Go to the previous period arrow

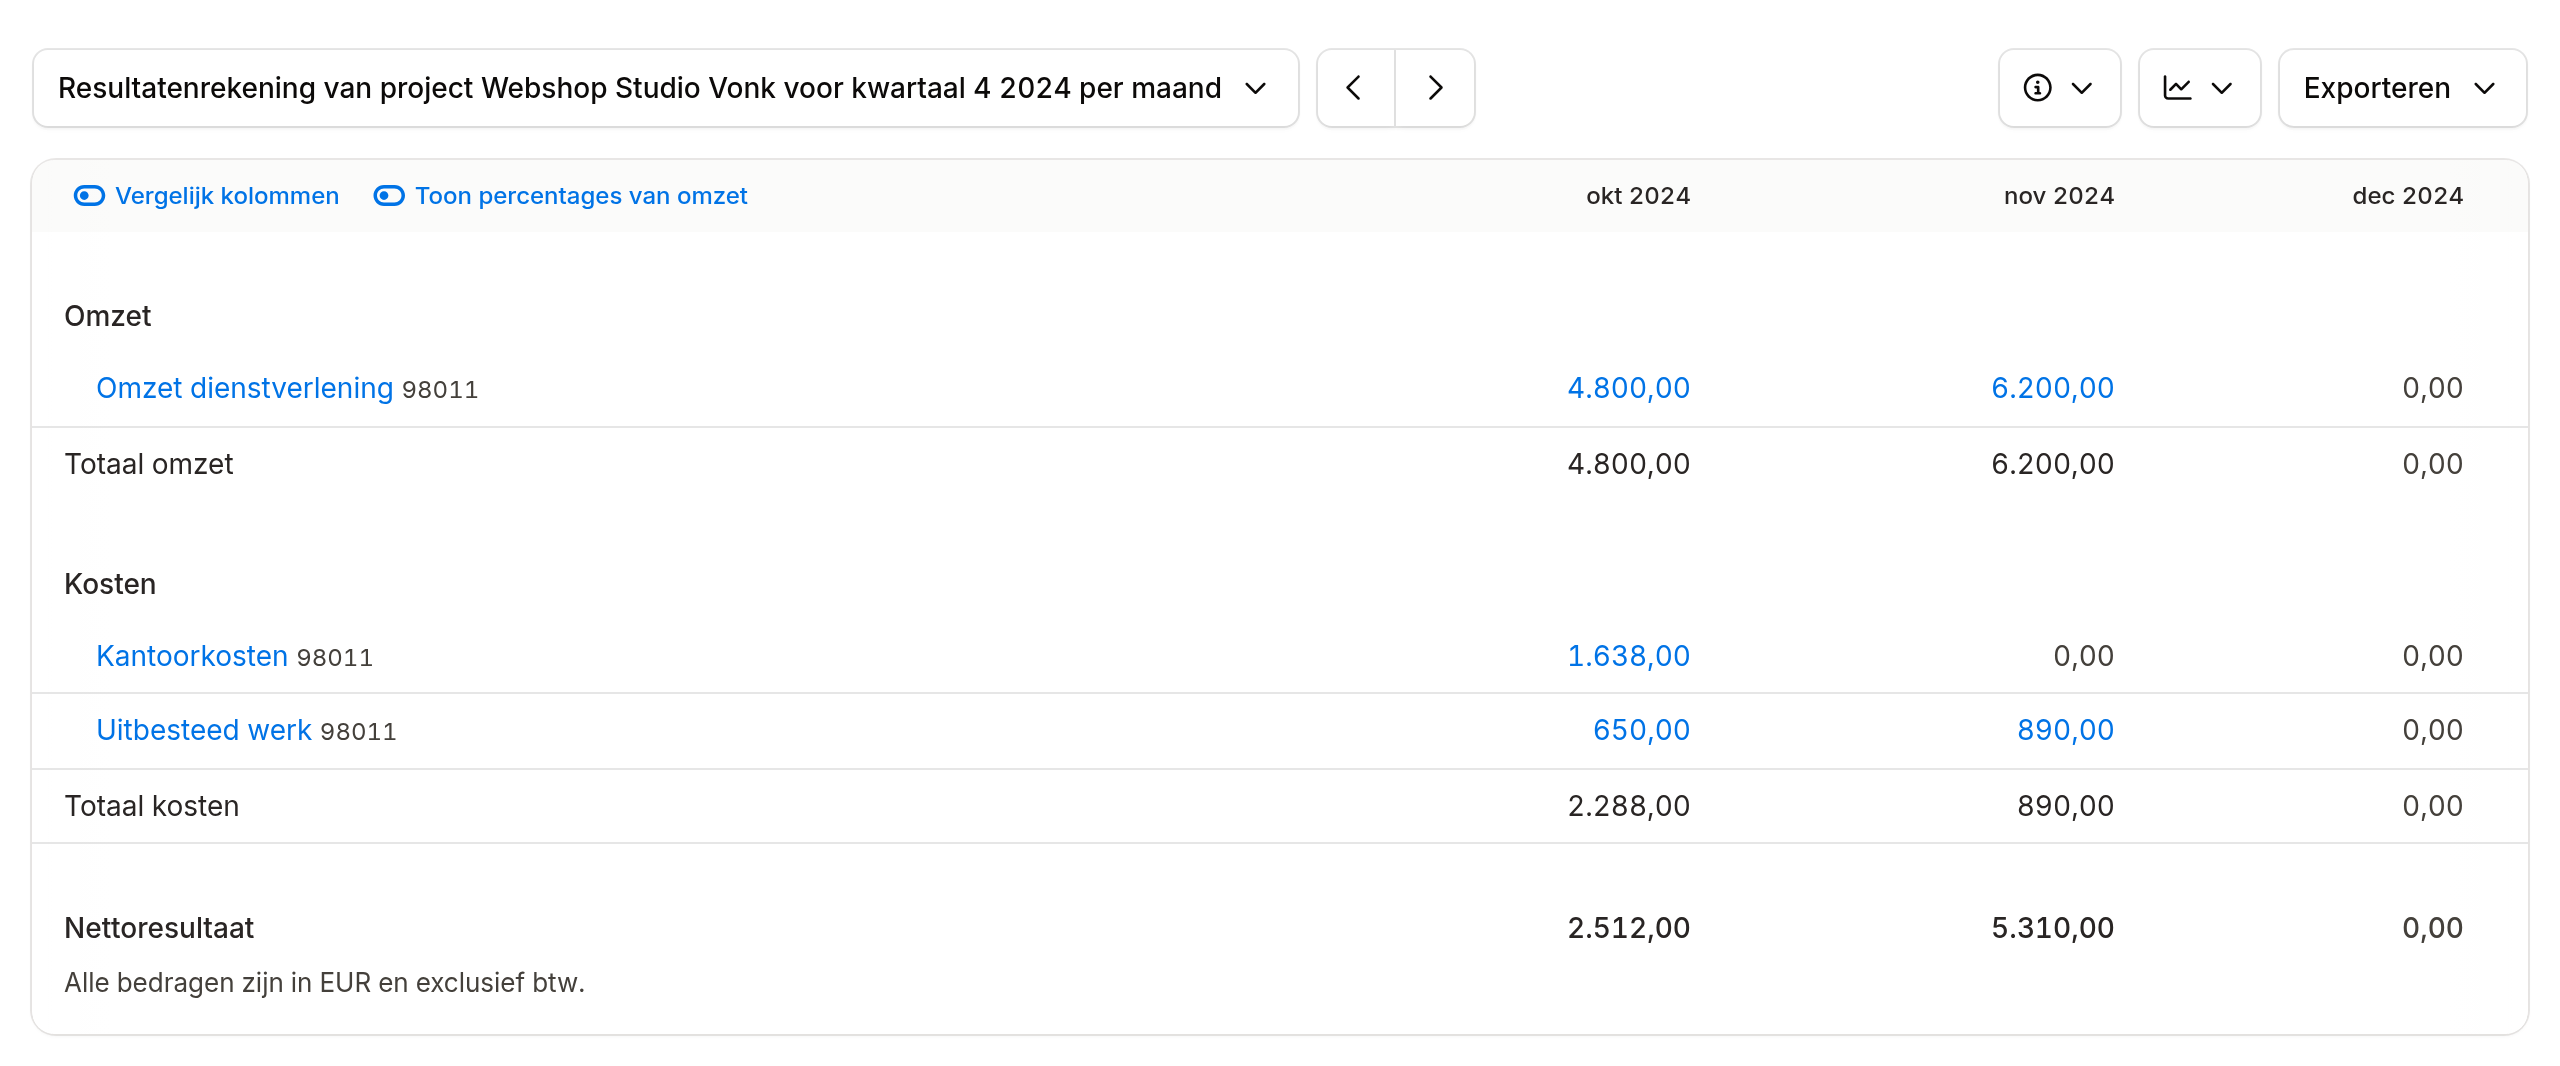coord(1355,88)
